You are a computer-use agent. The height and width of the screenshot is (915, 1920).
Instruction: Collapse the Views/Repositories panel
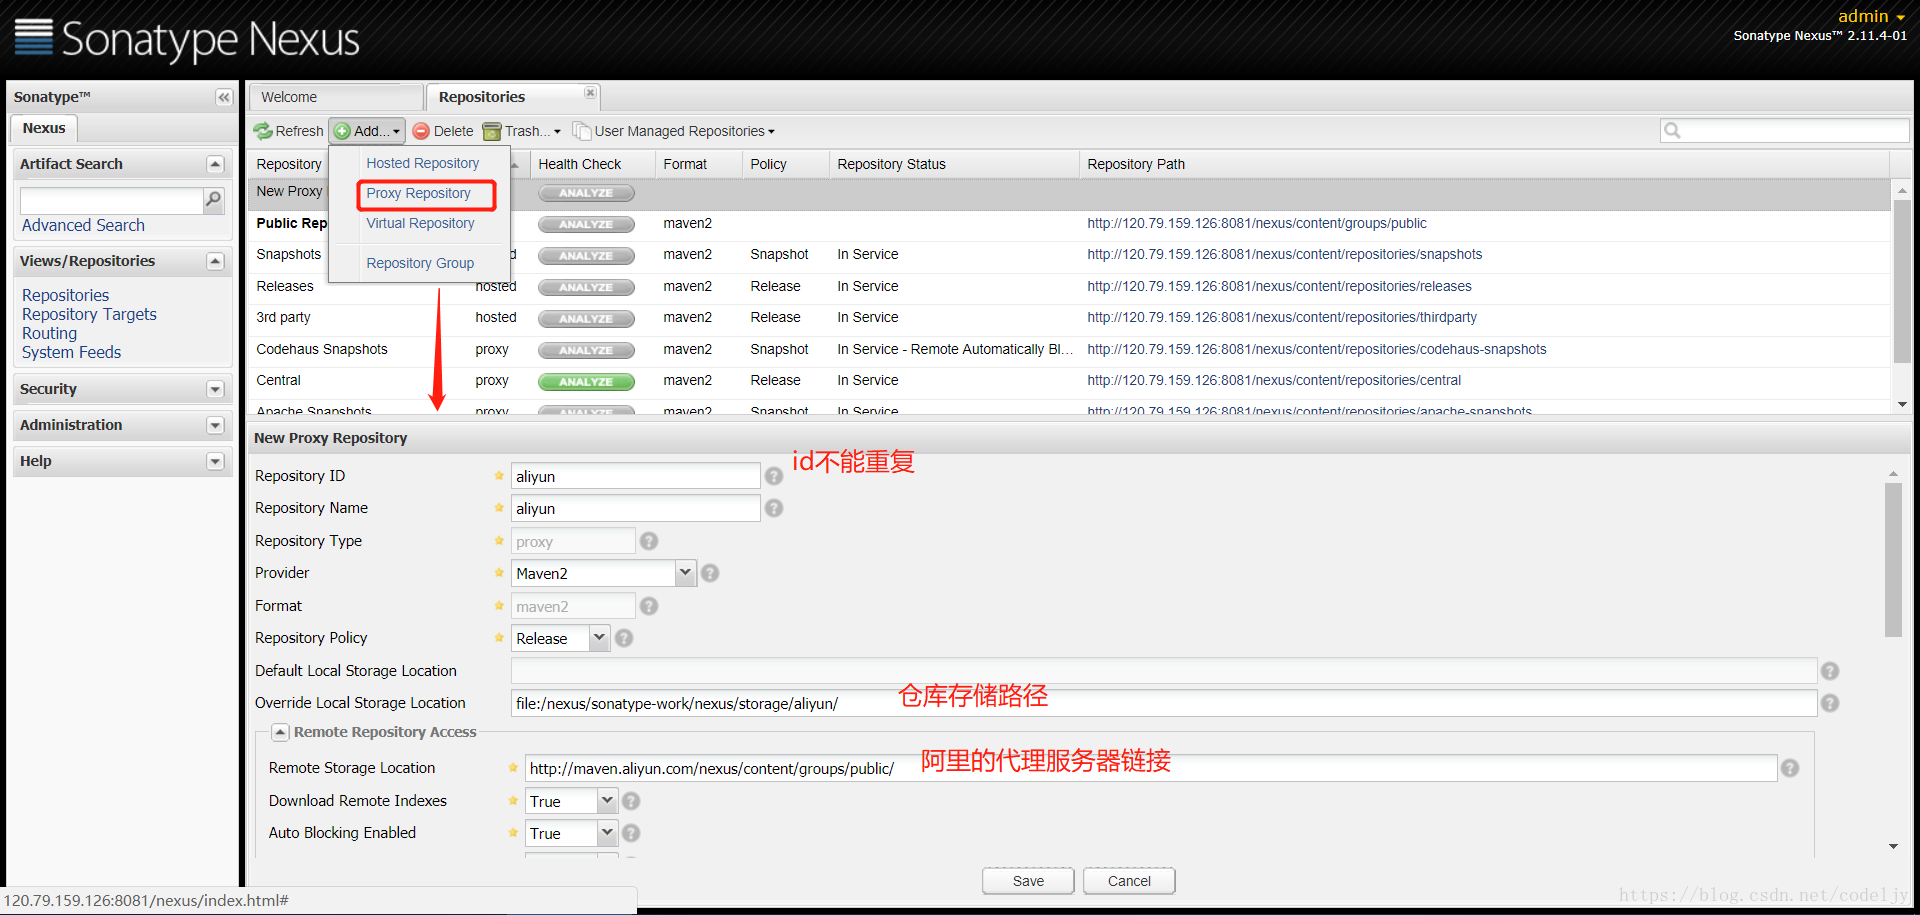(x=215, y=261)
